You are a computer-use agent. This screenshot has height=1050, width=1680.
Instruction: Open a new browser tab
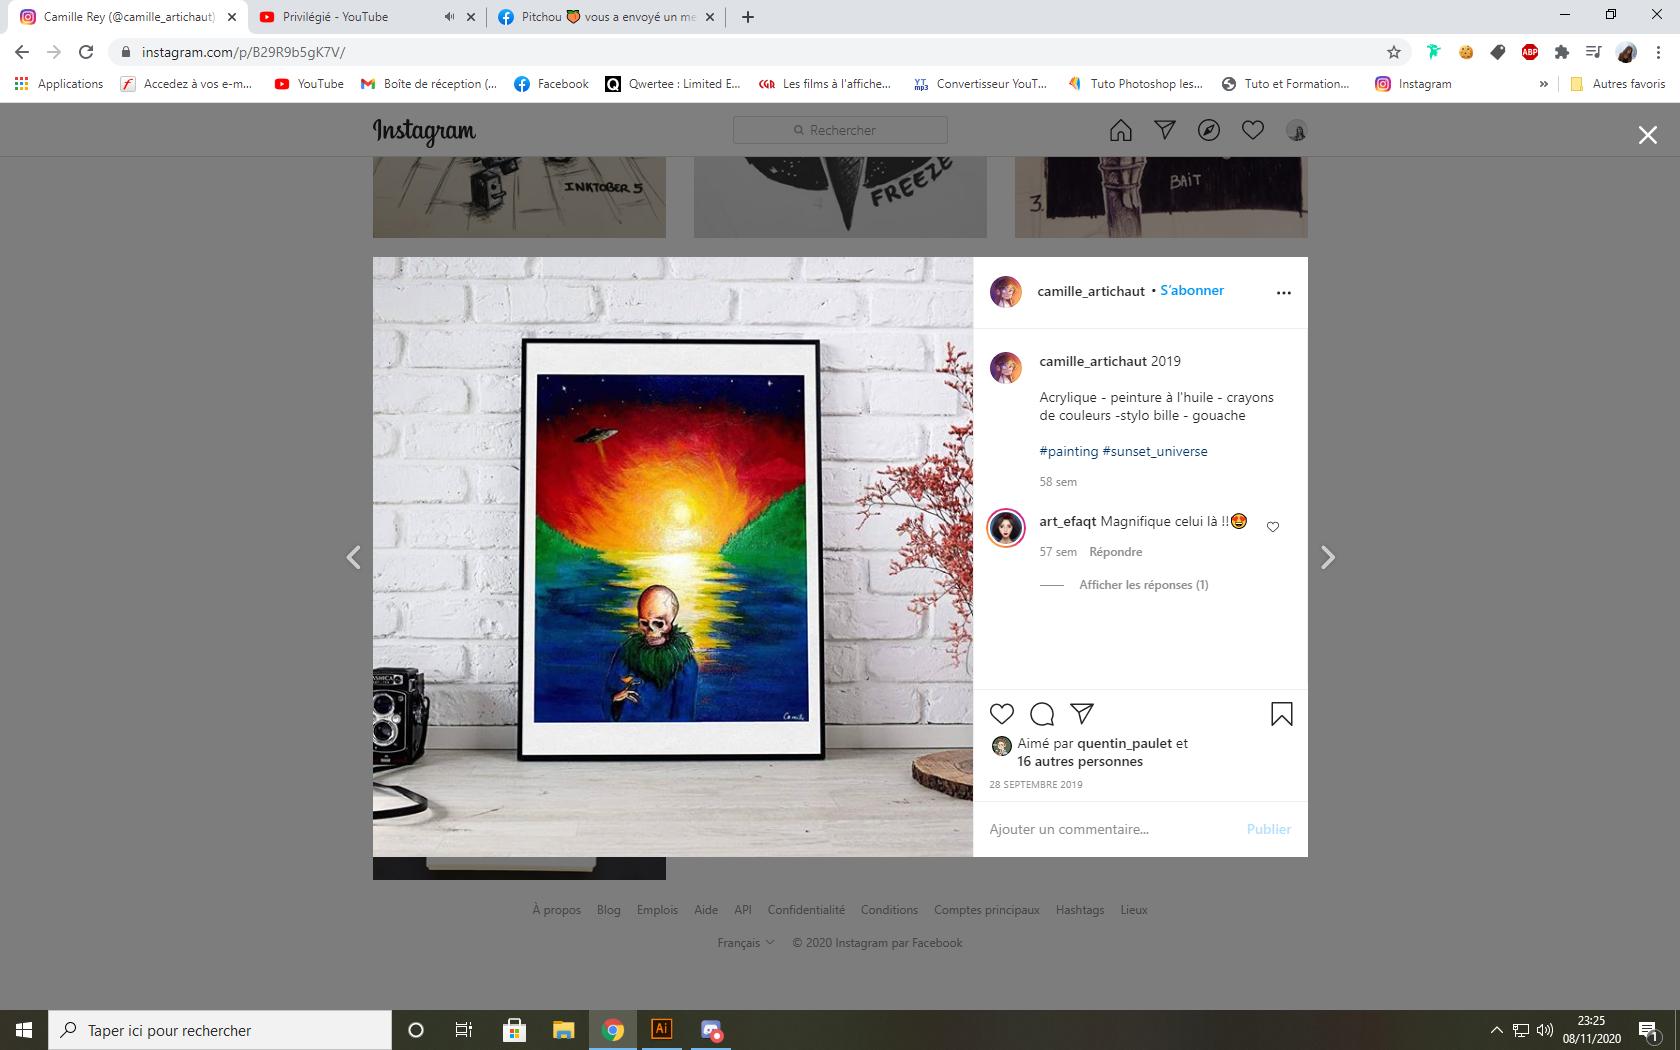pyautogui.click(x=748, y=17)
